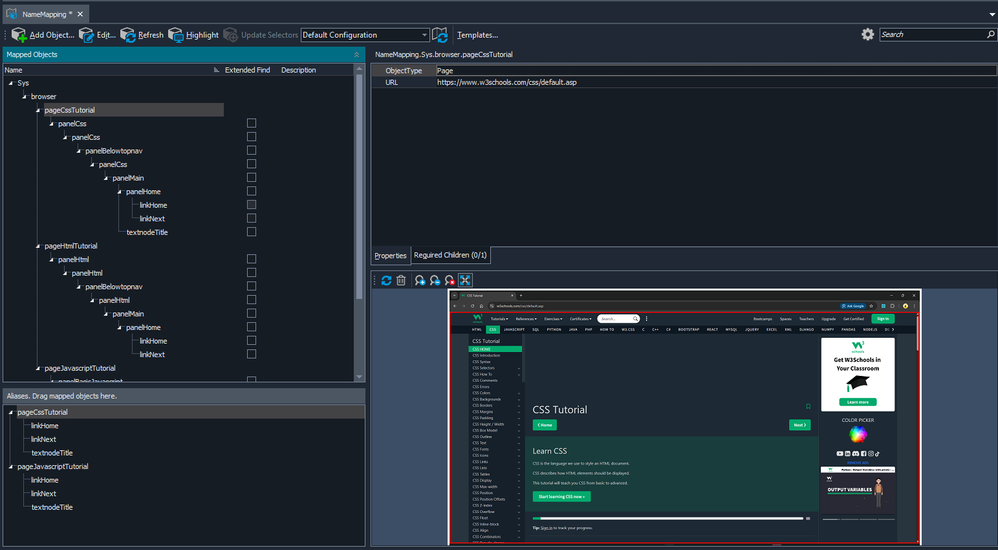Toggle Extended Find checkbox for panelBelowtopnav
998x550 pixels.
251,151
